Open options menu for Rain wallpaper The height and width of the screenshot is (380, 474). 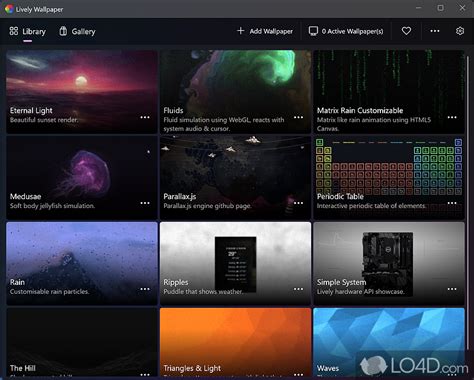pos(145,289)
